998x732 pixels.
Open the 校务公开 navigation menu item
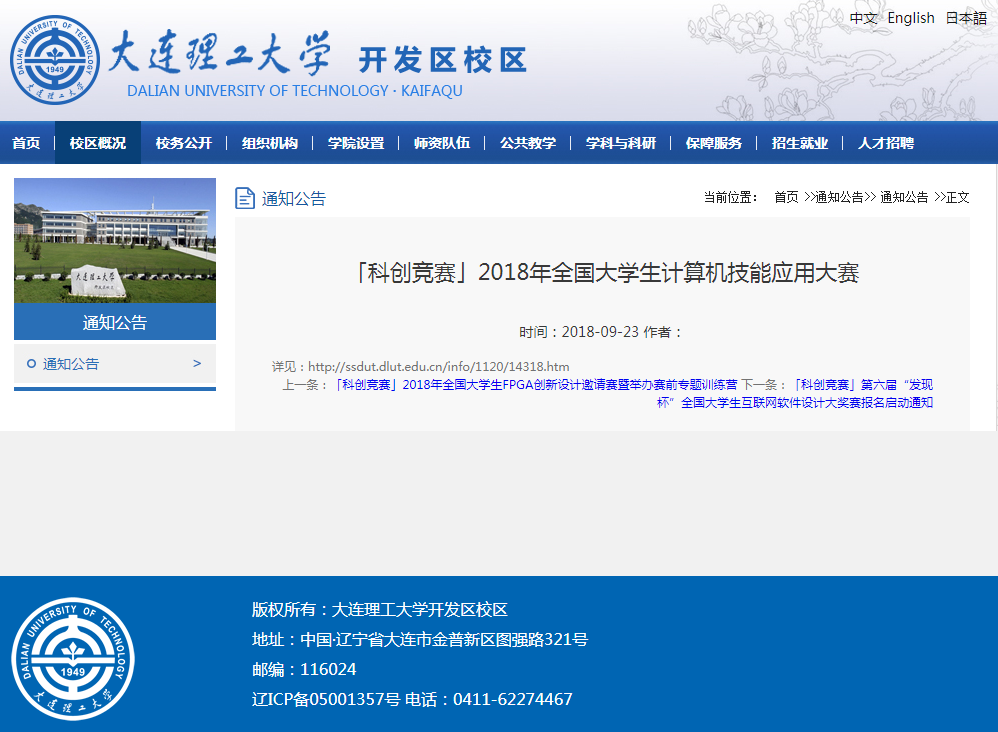(x=184, y=143)
